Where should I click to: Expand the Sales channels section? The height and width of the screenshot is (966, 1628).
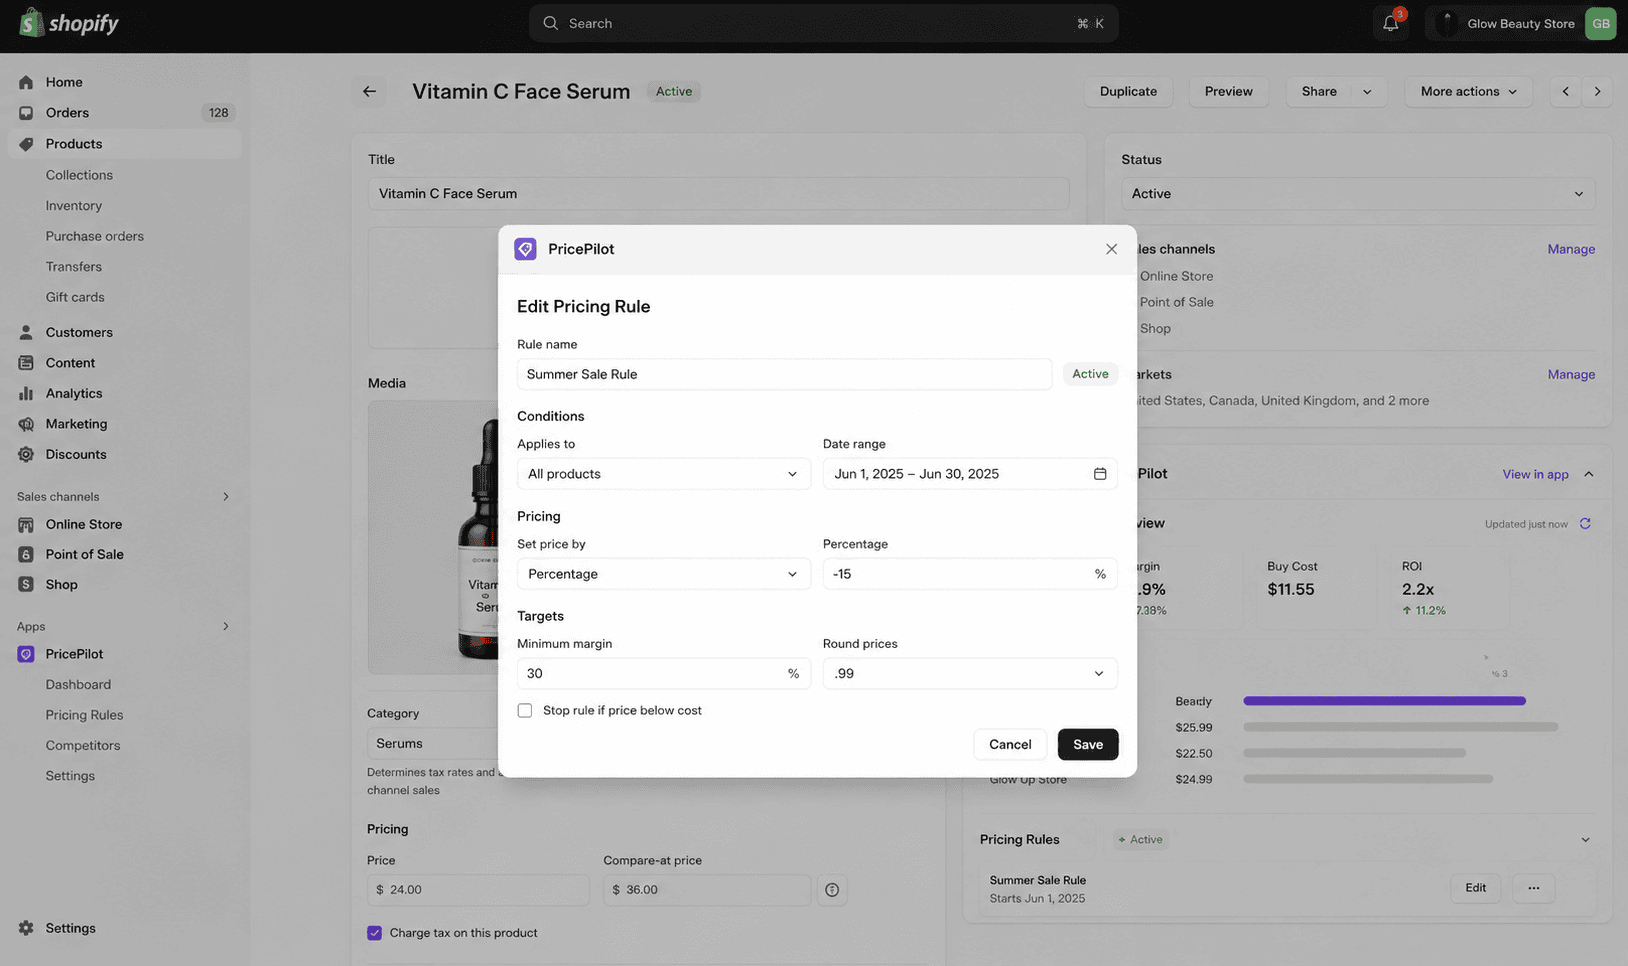click(225, 497)
